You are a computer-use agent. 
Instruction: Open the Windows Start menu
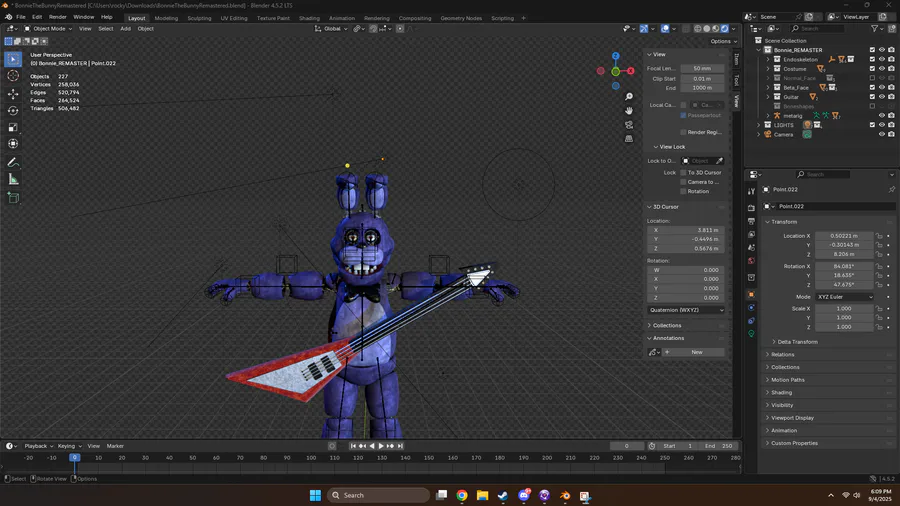(x=315, y=495)
